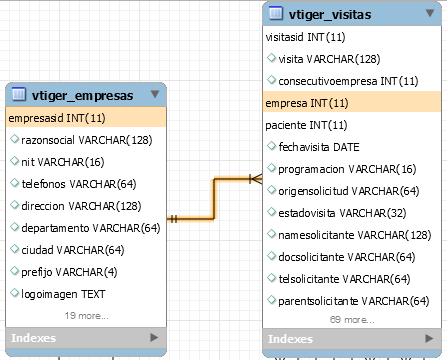447x360 pixels.
Task: Select the paciente INT(11) column row
Action: 352,125
